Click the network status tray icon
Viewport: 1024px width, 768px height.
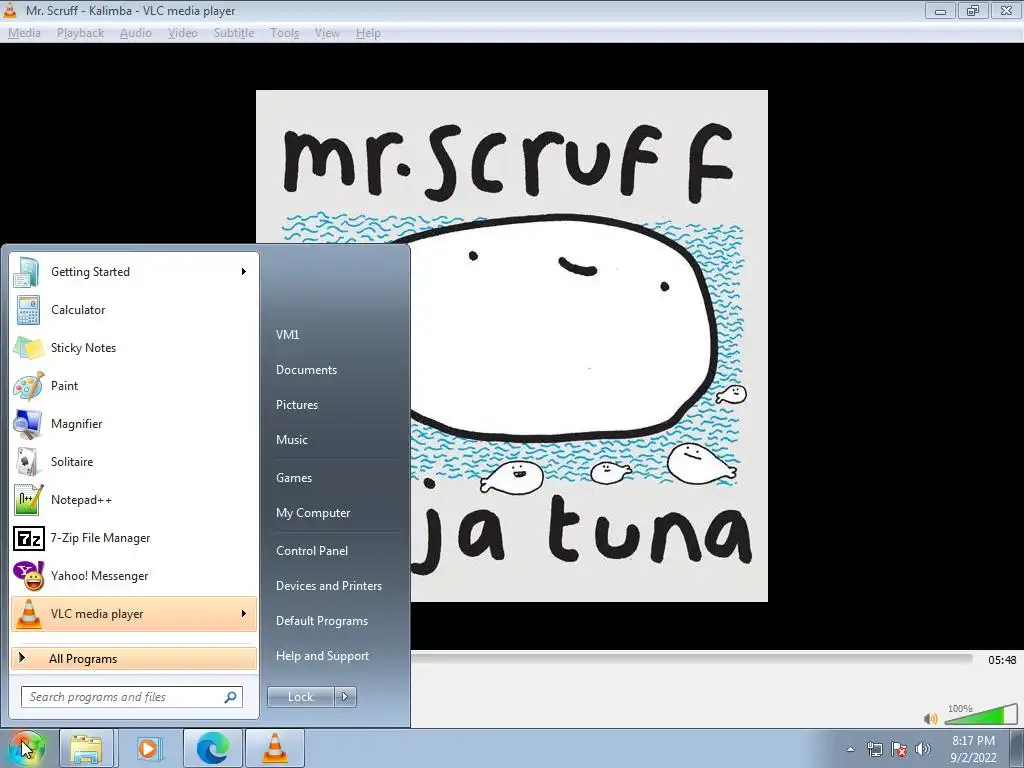(874, 749)
